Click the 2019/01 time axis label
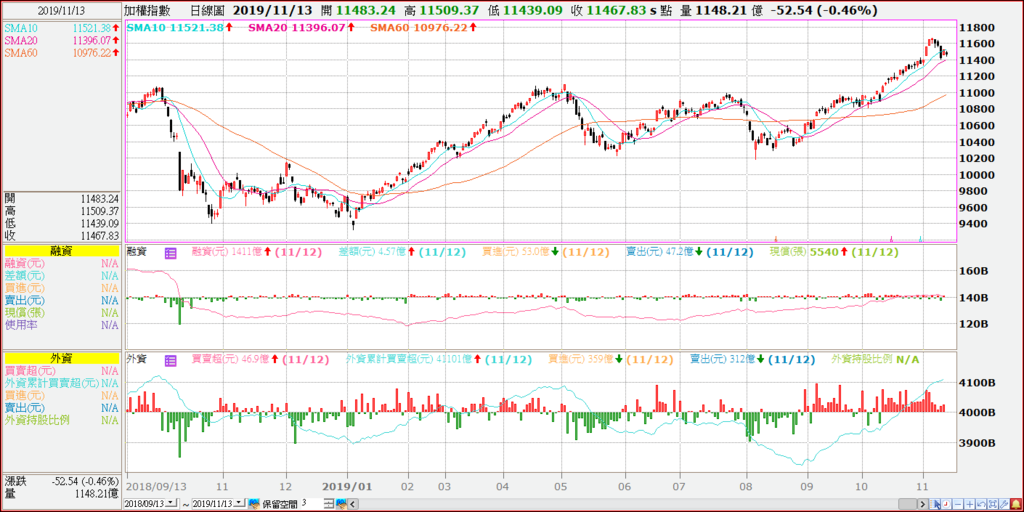 (x=347, y=487)
